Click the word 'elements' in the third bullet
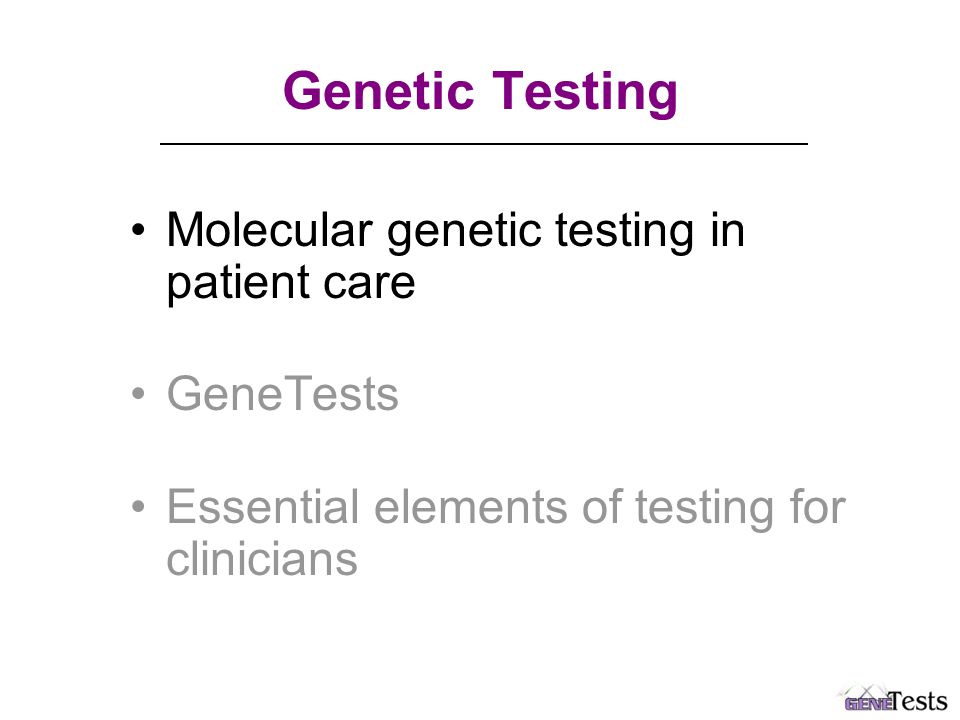This screenshot has width=960, height=720. (x=471, y=508)
